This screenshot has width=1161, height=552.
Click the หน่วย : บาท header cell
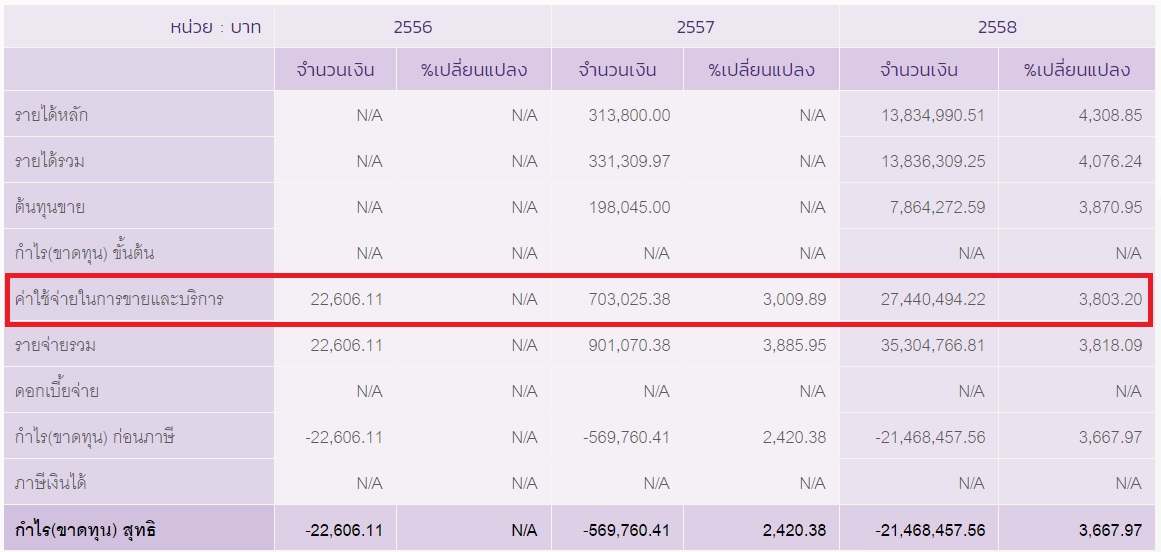tap(215, 27)
